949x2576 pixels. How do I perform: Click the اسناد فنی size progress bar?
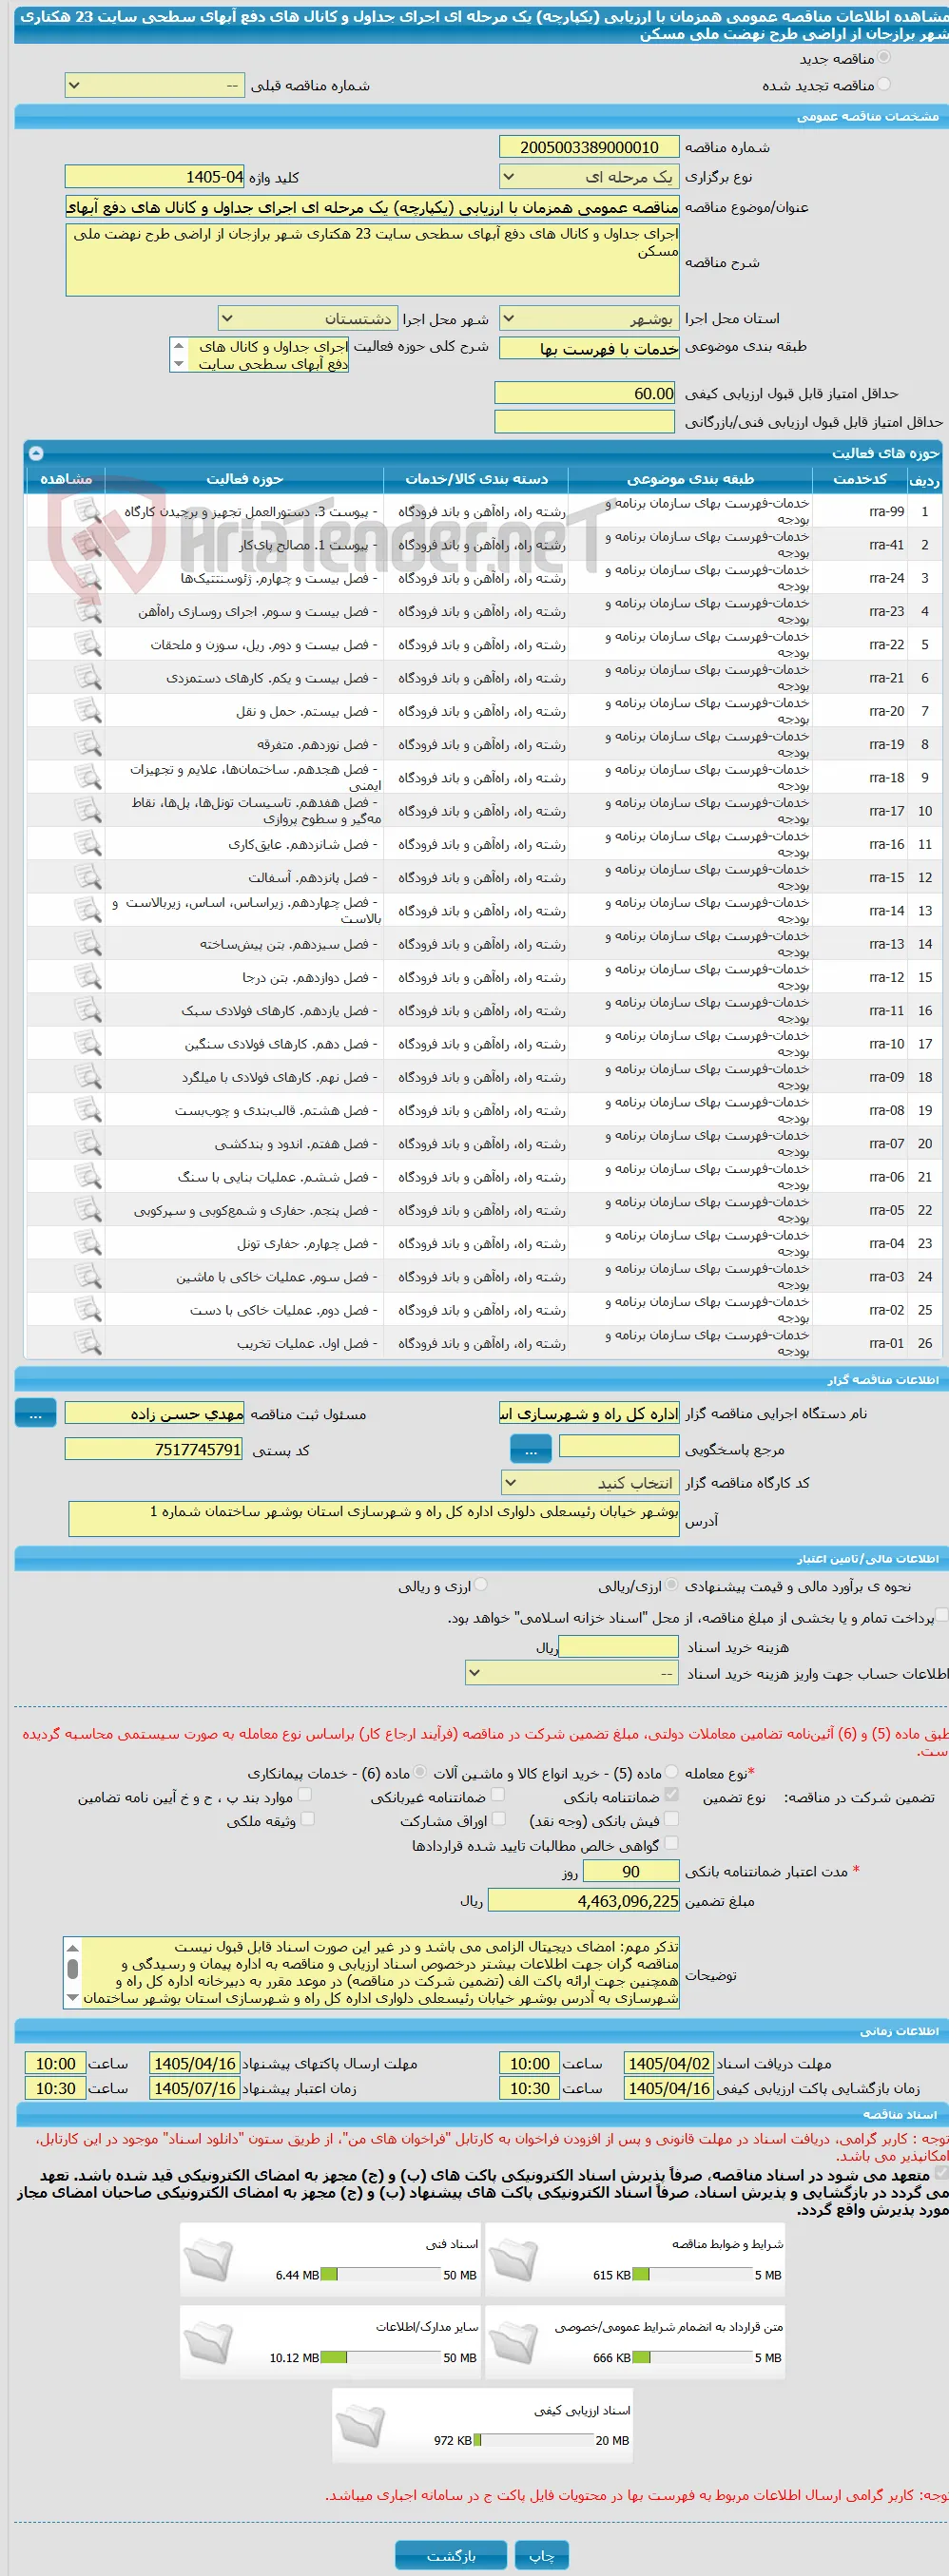pos(381,2274)
